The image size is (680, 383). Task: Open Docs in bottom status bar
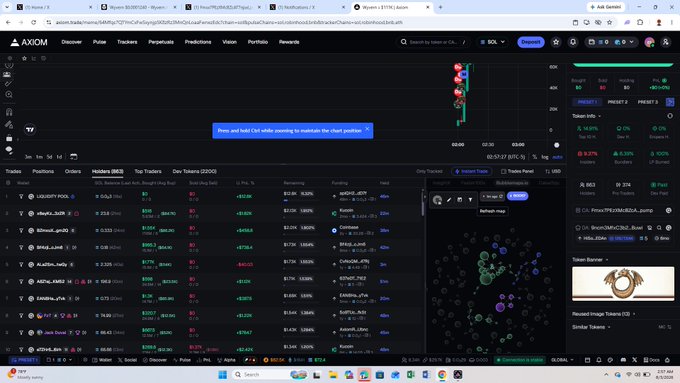point(652,360)
